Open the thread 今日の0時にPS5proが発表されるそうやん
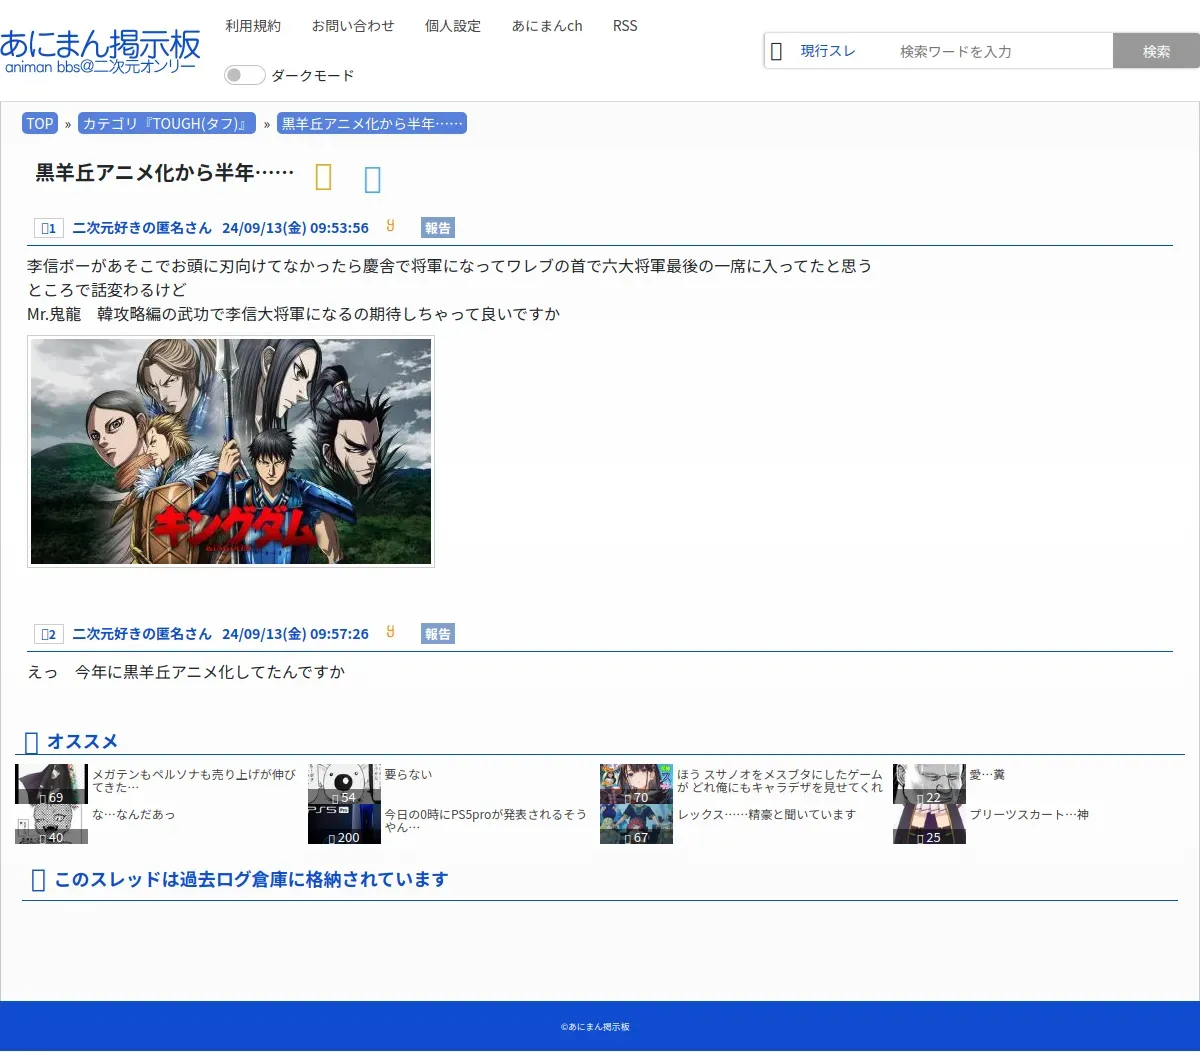Image resolution: width=1200 pixels, height=1052 pixels. pos(486,821)
